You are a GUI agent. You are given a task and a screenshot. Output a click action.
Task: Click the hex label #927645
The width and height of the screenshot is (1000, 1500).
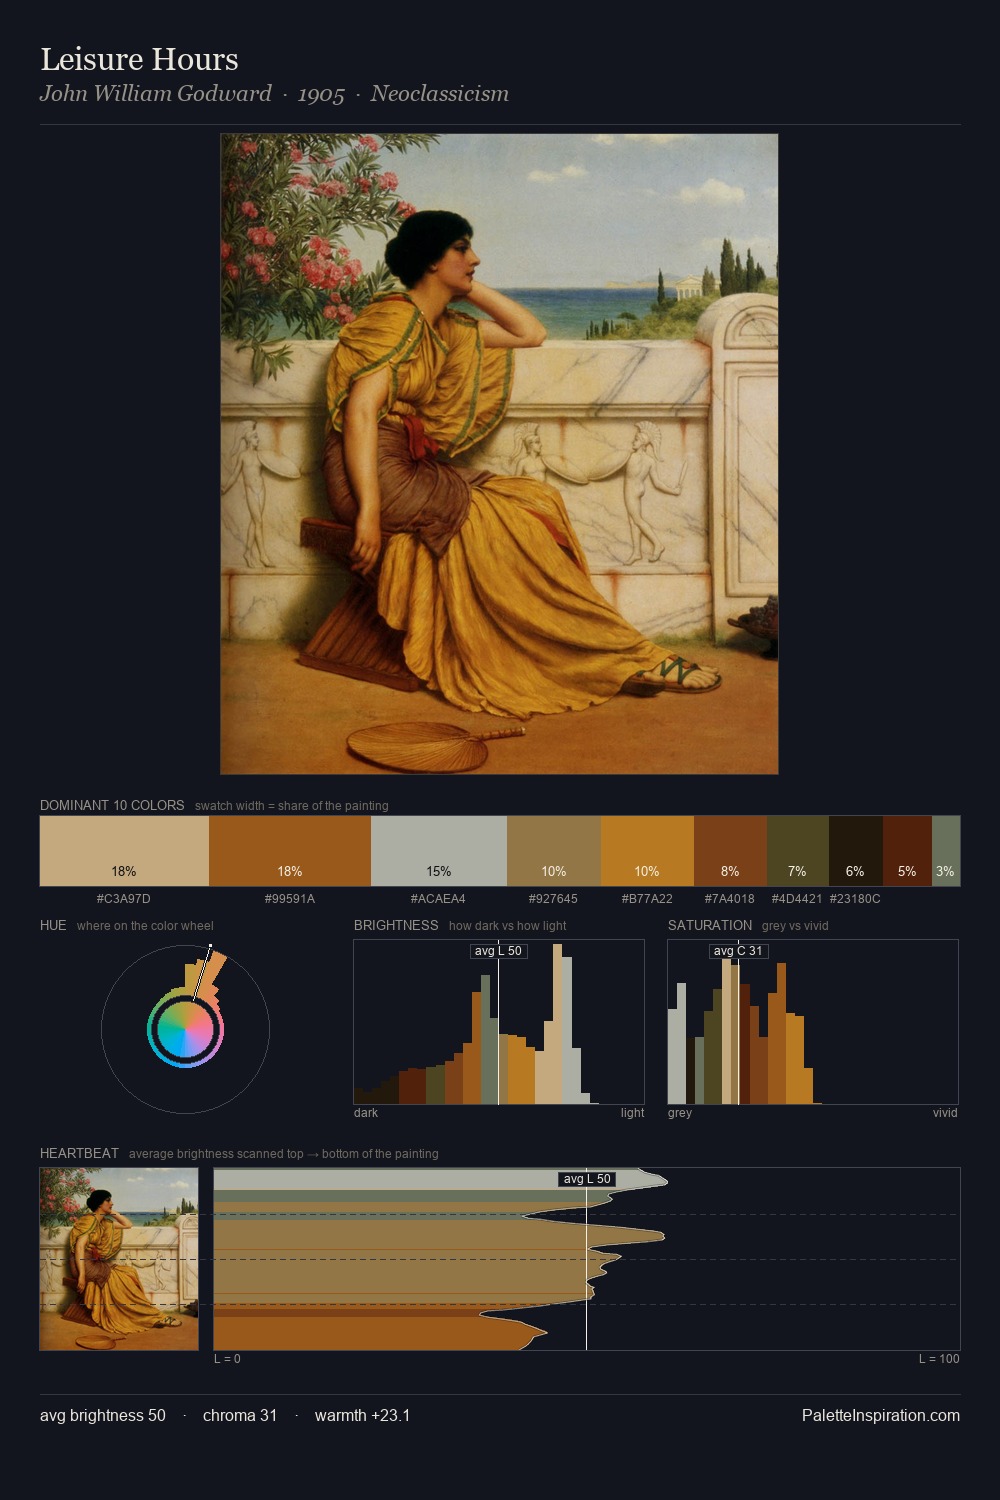pos(554,899)
